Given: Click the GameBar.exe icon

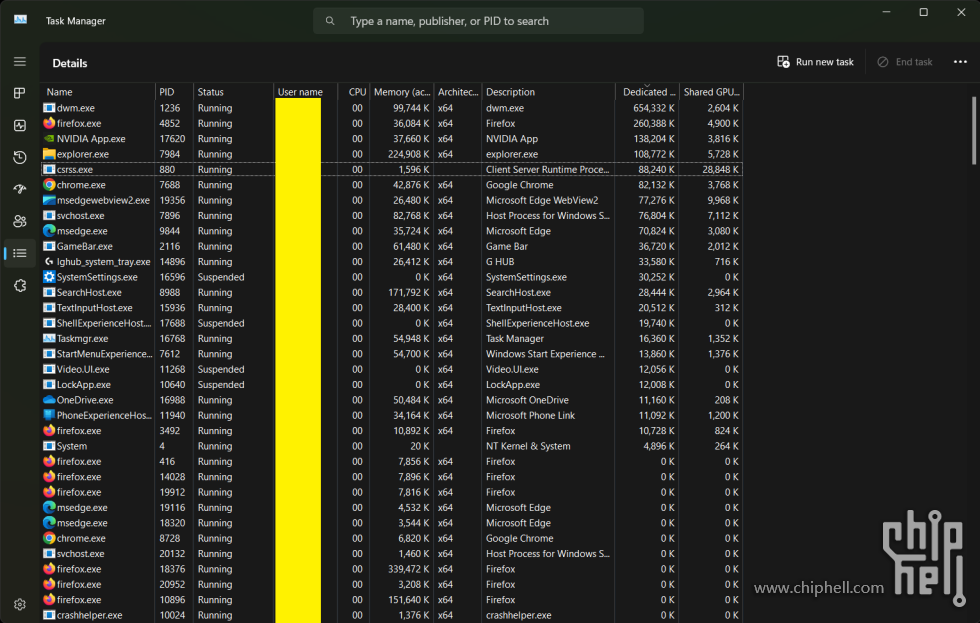Looking at the screenshot, I should pos(49,246).
